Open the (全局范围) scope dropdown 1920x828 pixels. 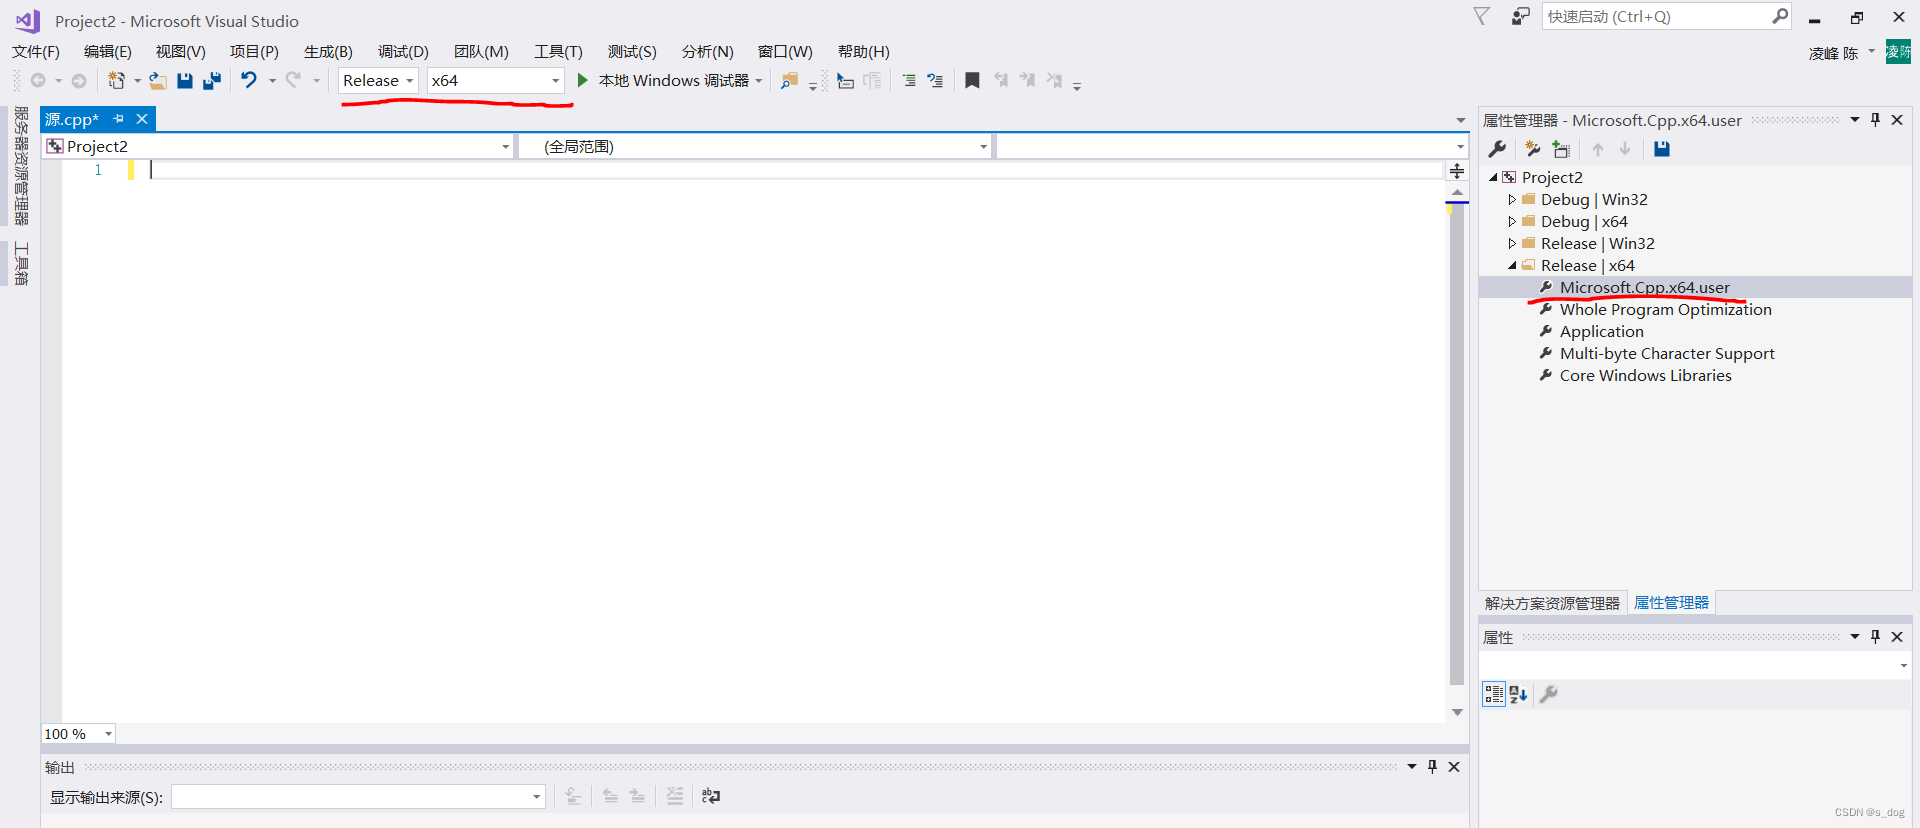point(755,147)
